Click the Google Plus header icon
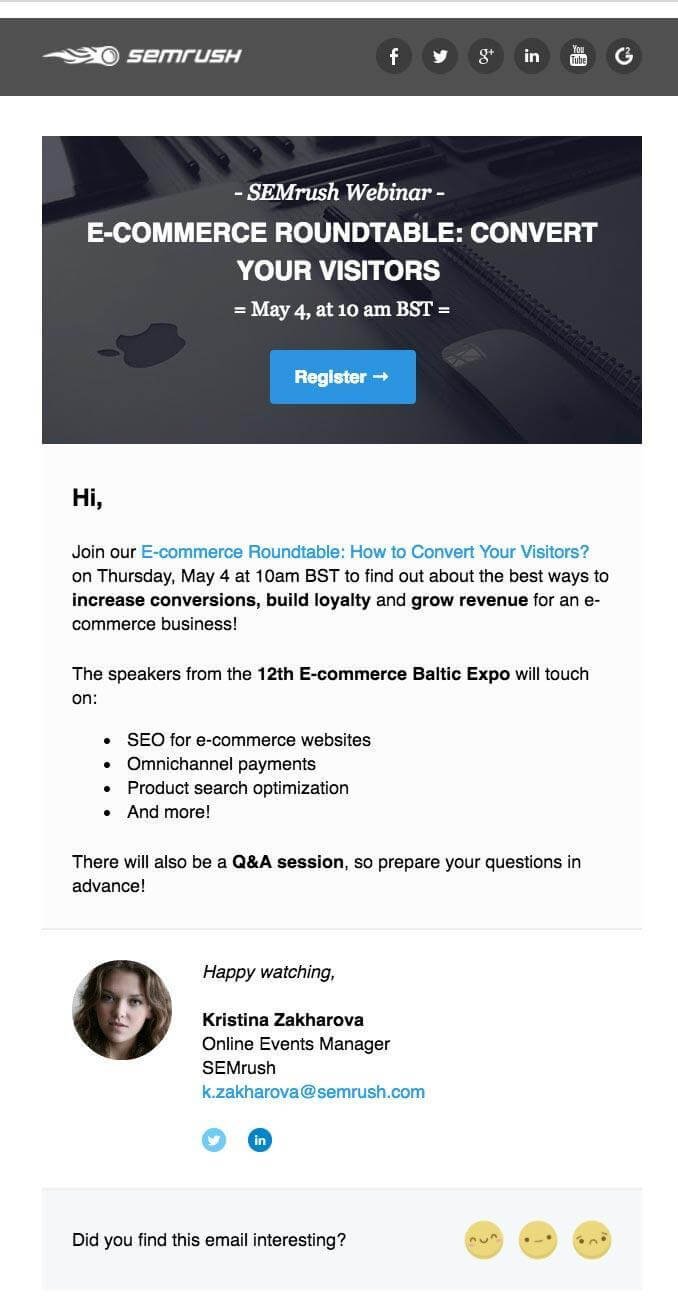 click(486, 56)
